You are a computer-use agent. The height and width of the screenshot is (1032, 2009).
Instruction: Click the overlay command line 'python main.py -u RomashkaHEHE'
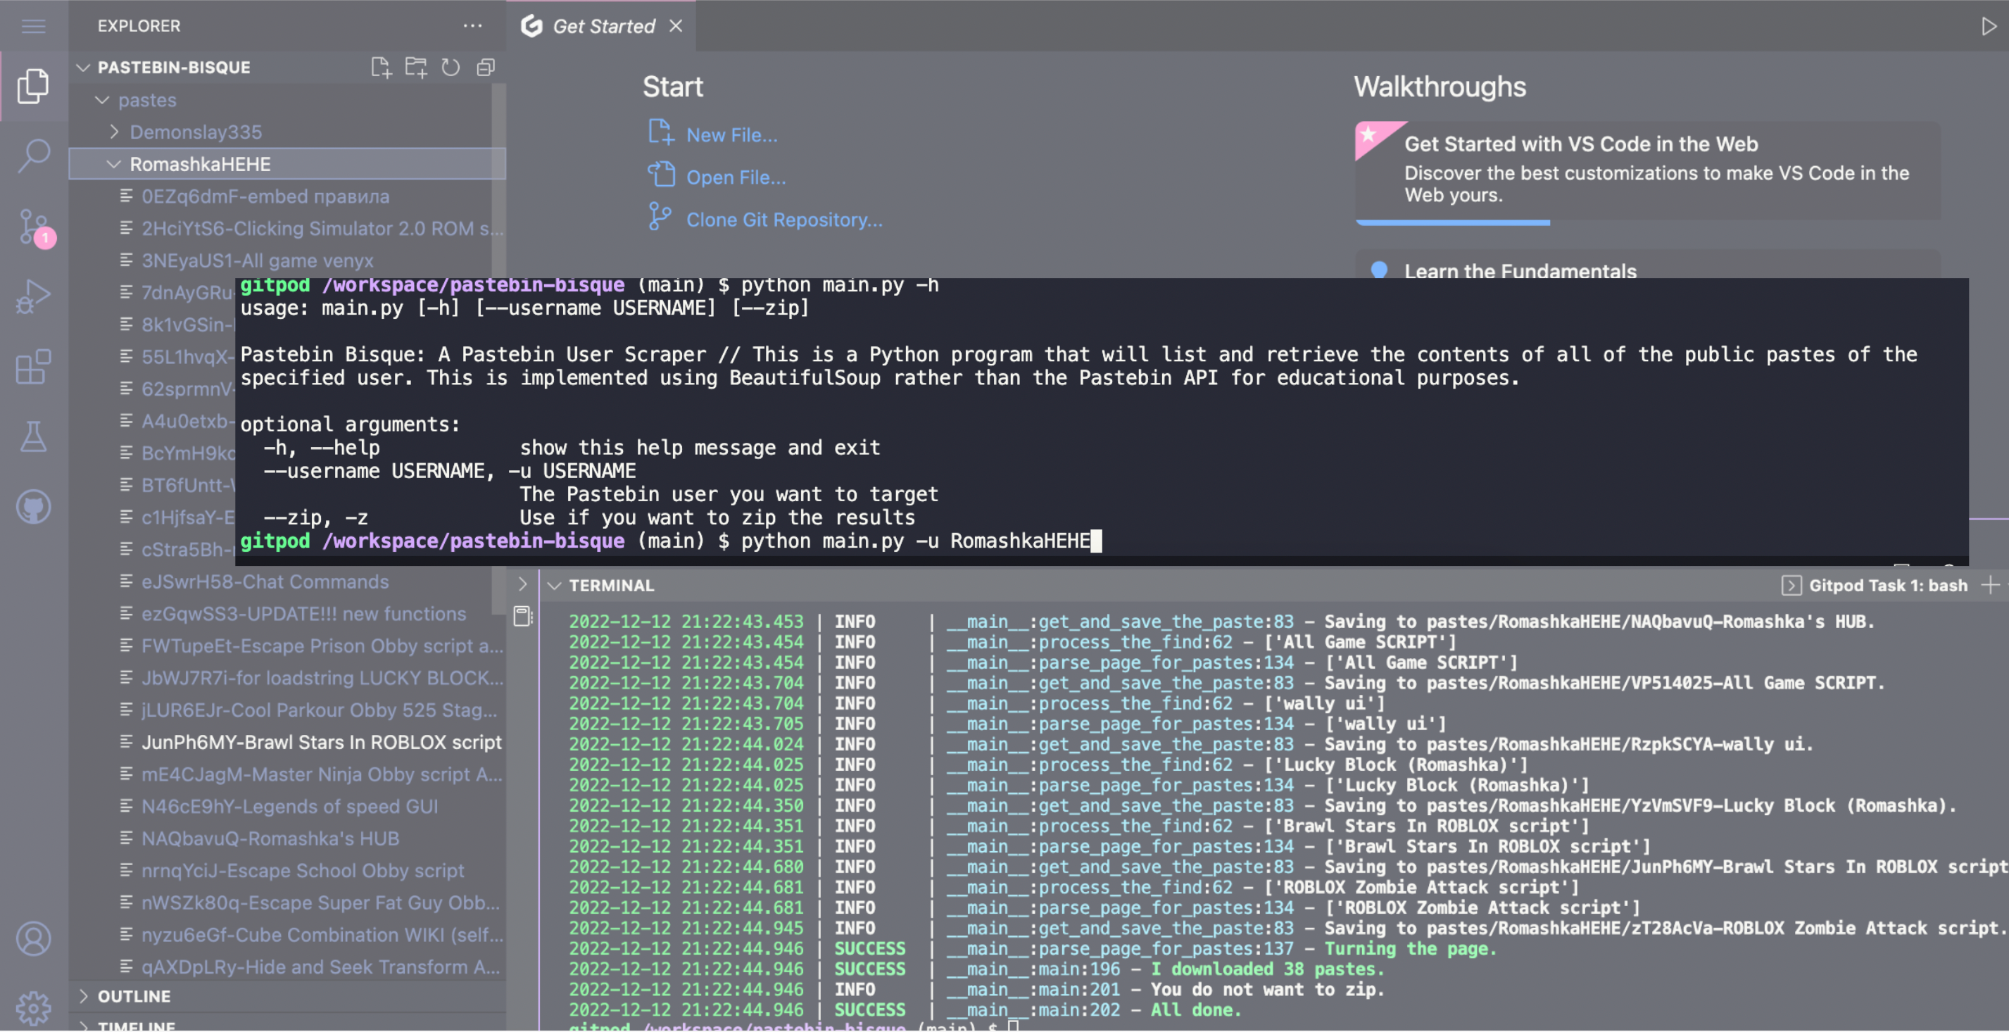point(916,541)
